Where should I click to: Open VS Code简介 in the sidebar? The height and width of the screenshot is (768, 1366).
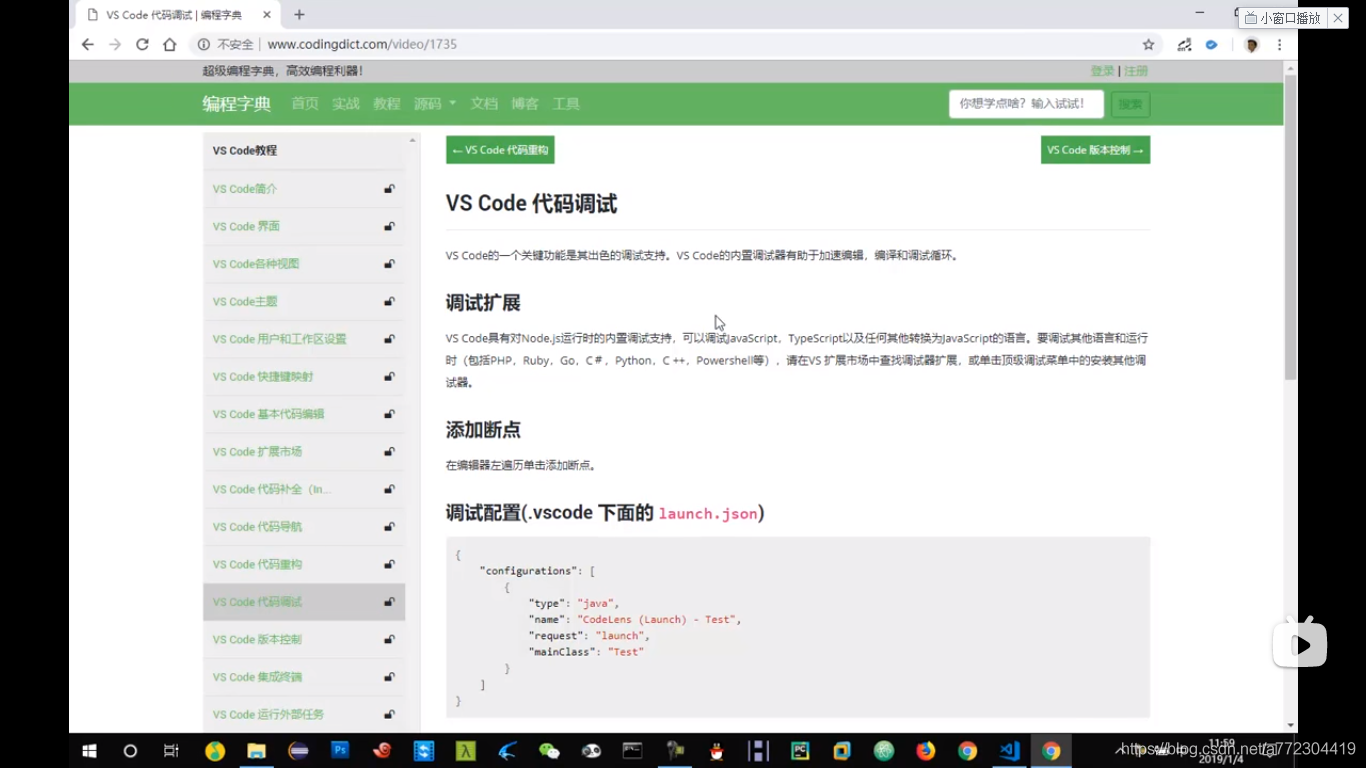pyautogui.click(x=245, y=189)
